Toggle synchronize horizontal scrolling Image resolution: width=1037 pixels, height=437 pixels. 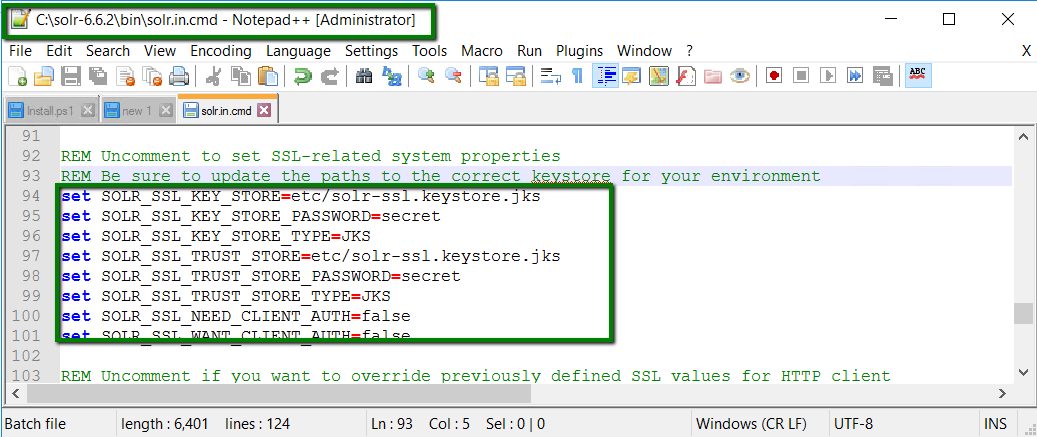pos(515,76)
